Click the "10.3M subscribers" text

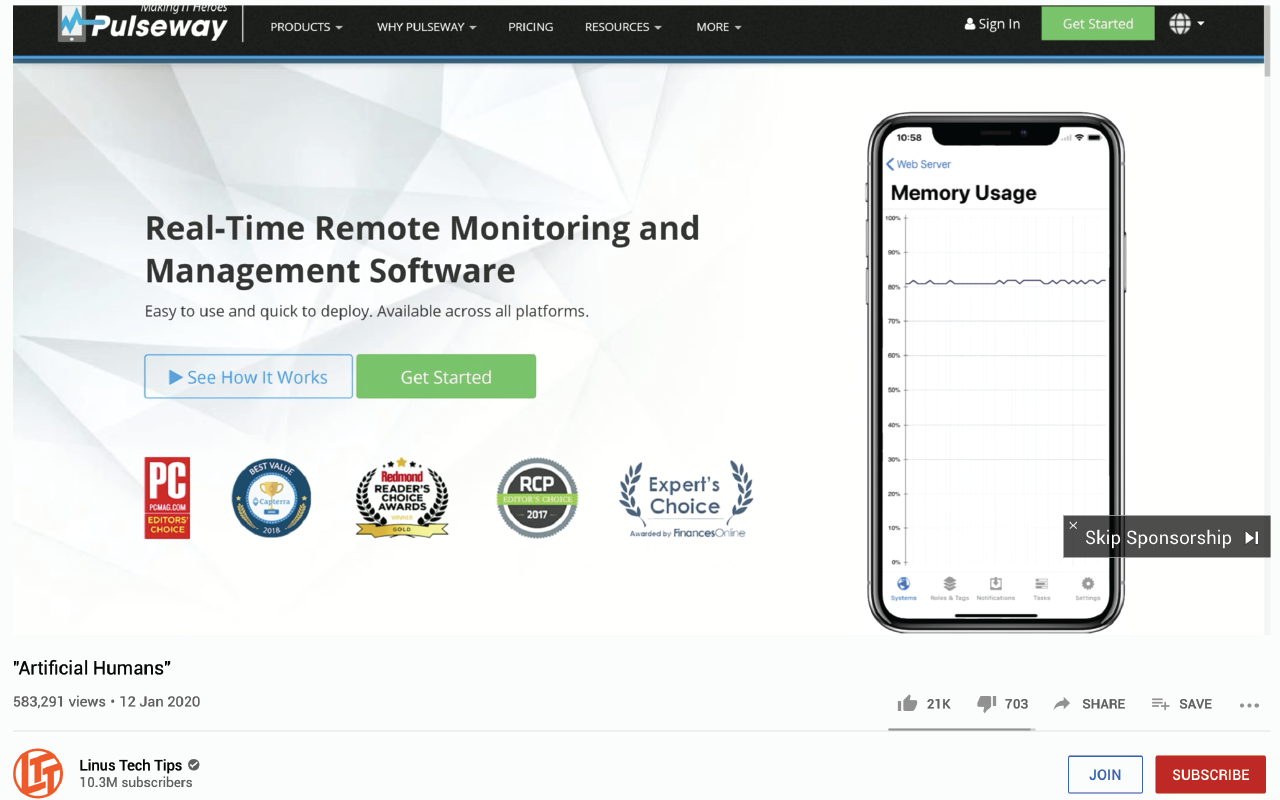(x=136, y=783)
